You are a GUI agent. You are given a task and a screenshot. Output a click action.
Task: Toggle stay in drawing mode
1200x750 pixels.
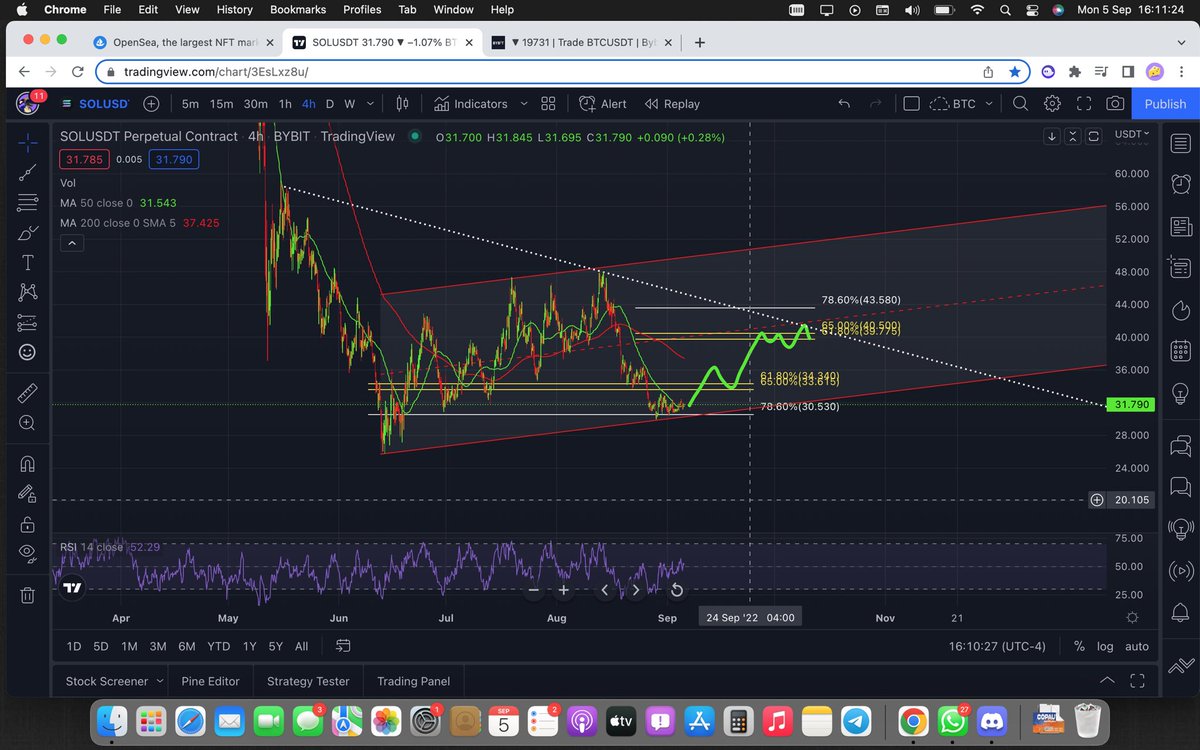[x=27, y=493]
